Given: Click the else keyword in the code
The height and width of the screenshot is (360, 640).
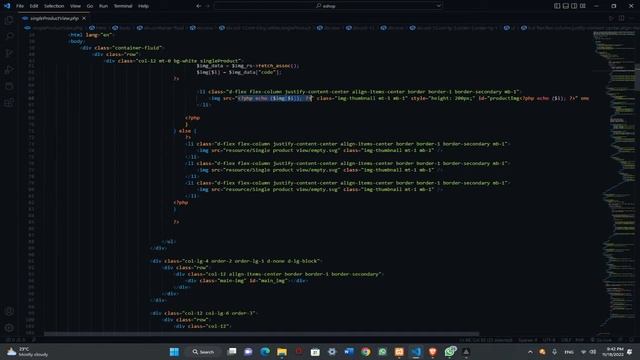Looking at the screenshot, I should [x=185, y=131].
